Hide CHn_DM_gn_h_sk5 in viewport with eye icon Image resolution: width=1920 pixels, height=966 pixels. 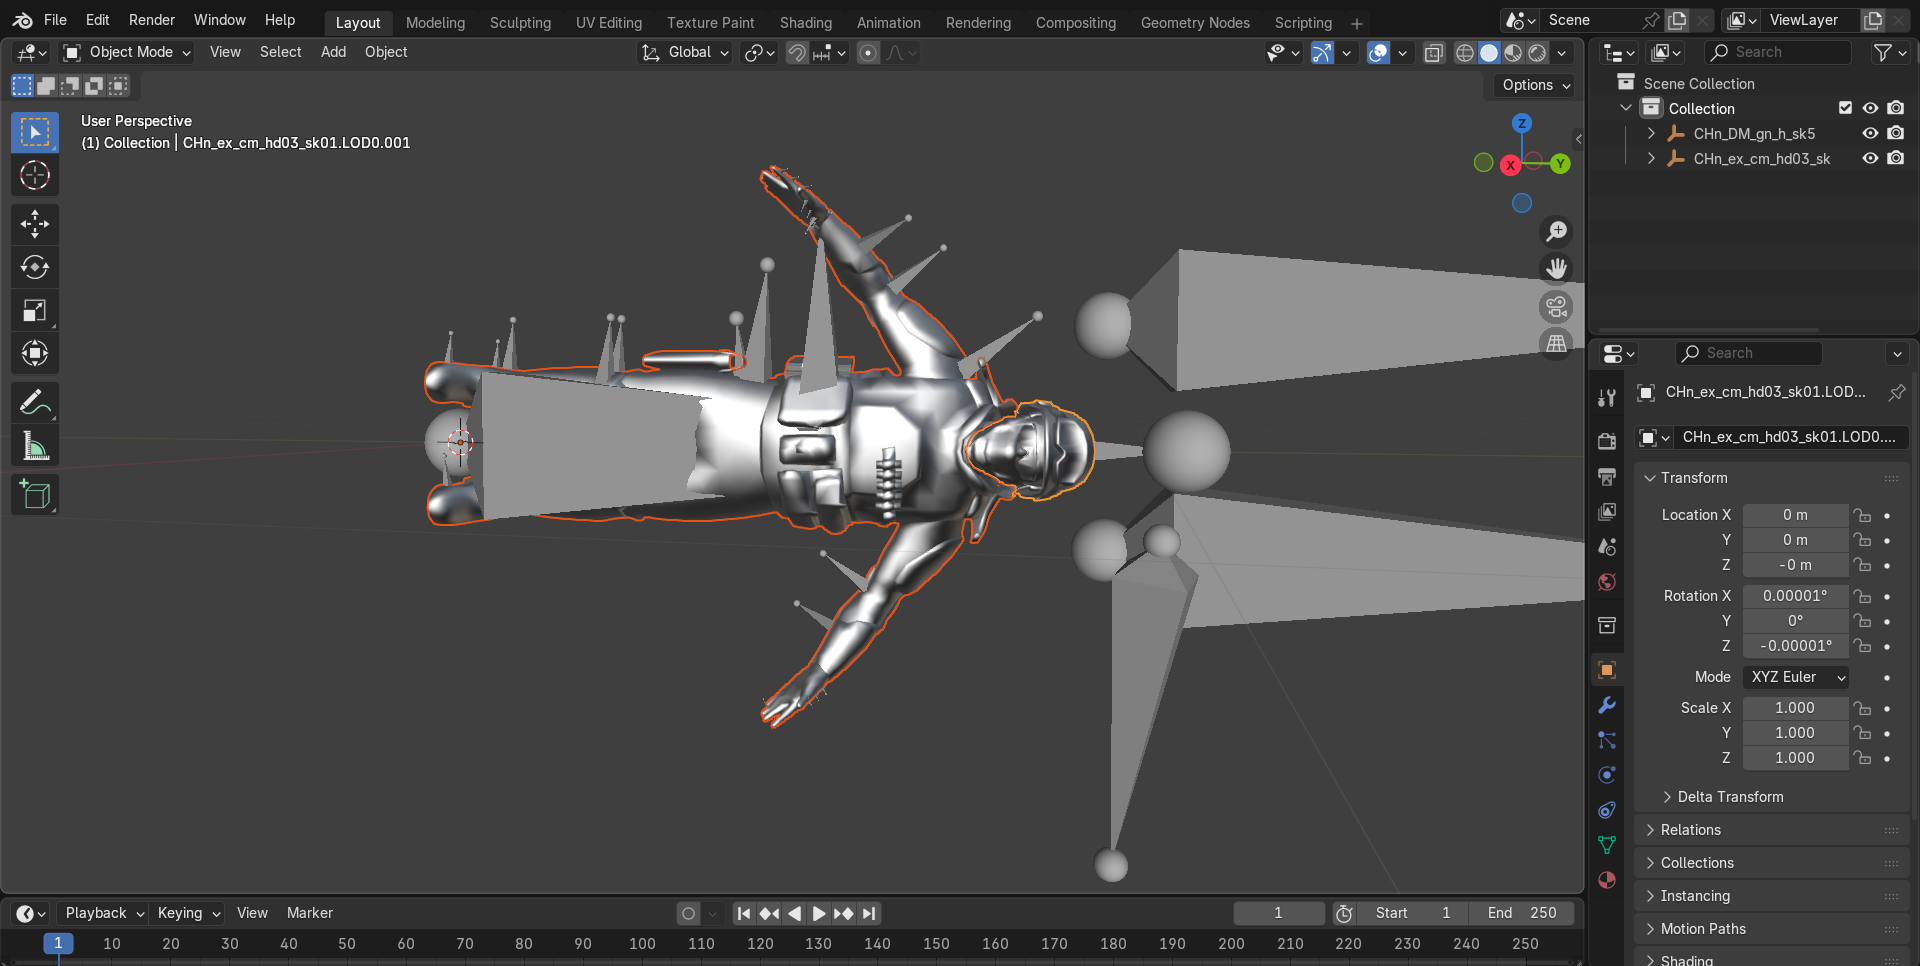1870,133
